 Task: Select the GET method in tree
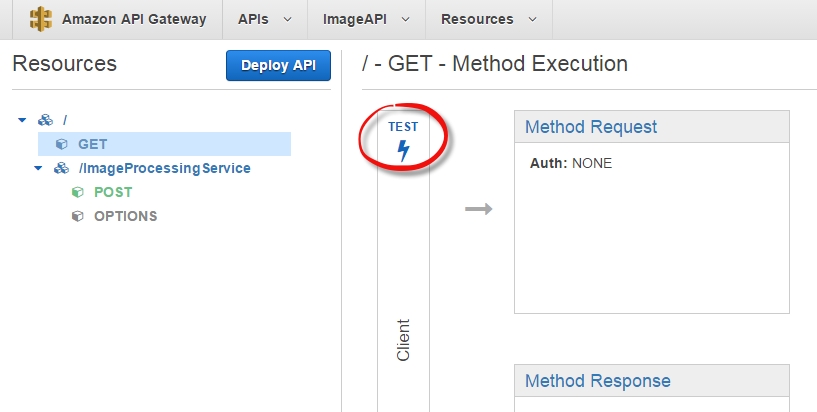(x=92, y=144)
